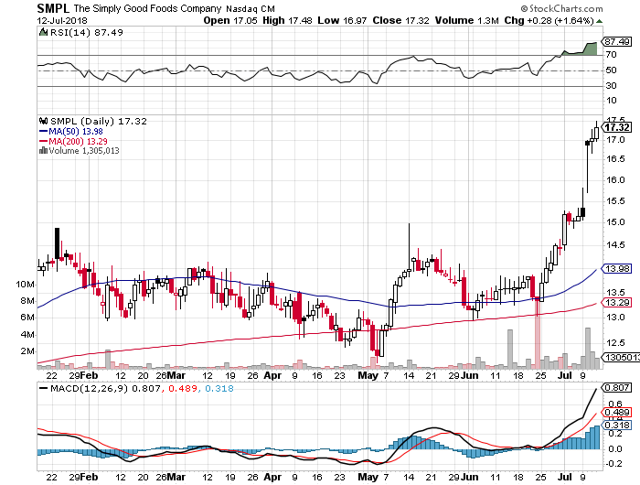Click the 50 level on the RSI axis

[611, 70]
